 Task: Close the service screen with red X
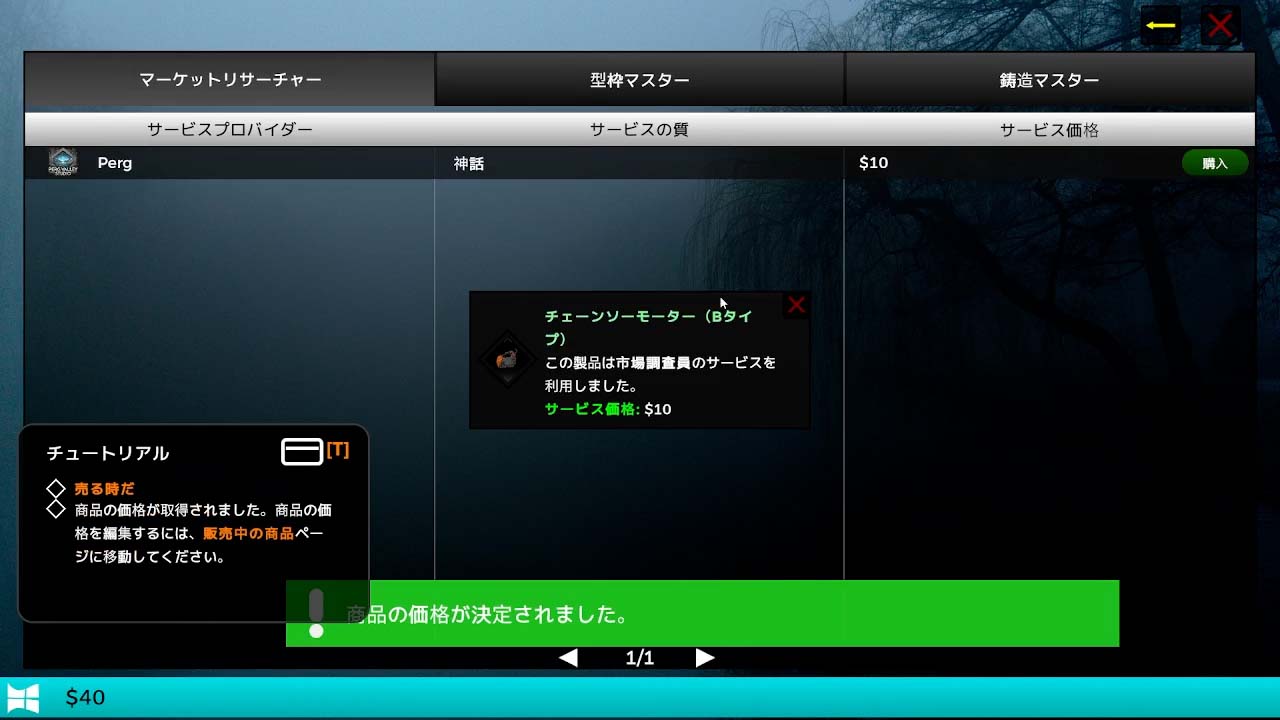click(x=1220, y=25)
